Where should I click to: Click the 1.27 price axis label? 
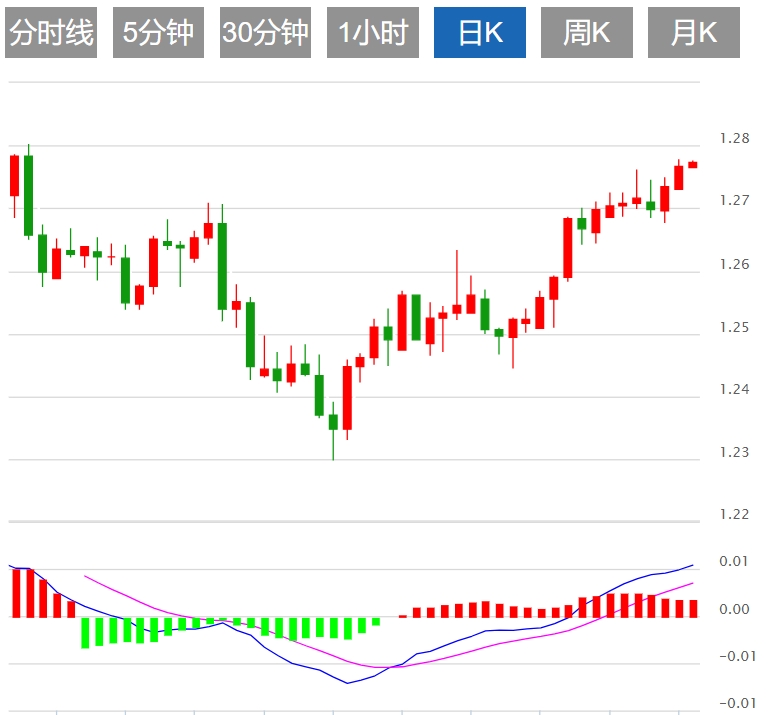[x=735, y=200]
